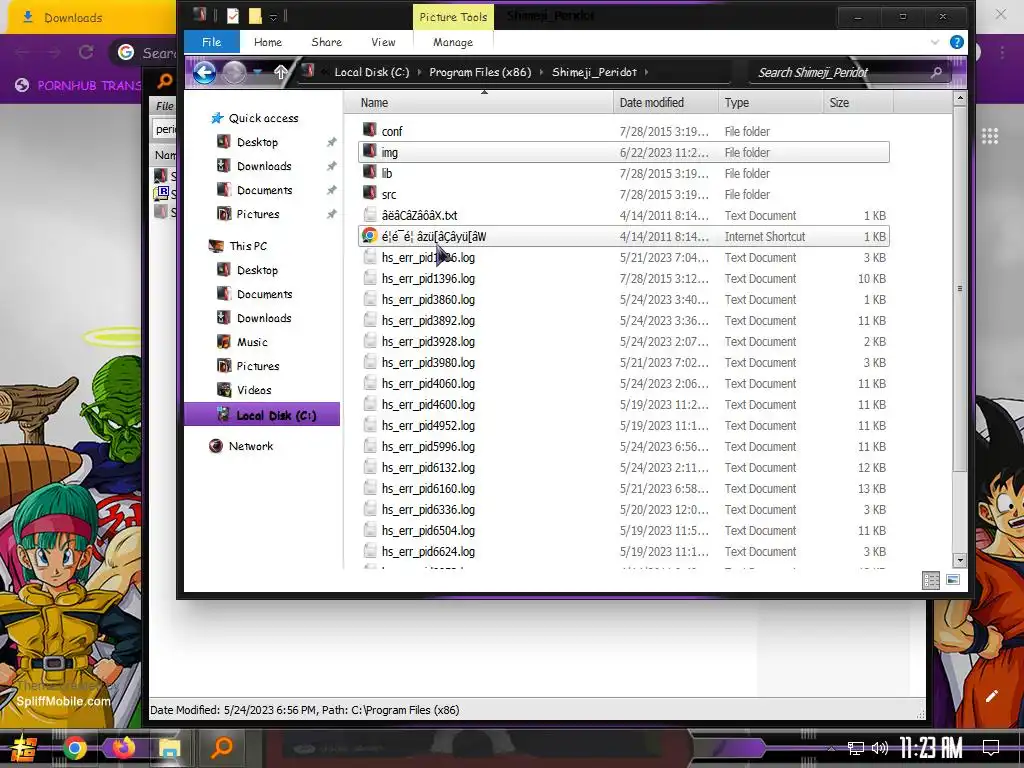Open Desktop under Quick access
Image resolution: width=1024 pixels, height=768 pixels.
[257, 142]
